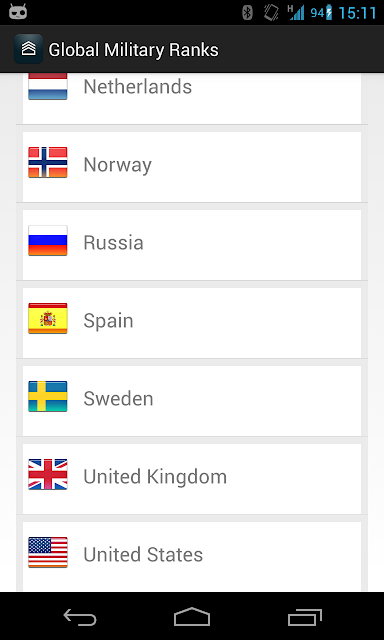The height and width of the screenshot is (640, 384).
Task: Tap the CyanogenMod notification icon in status bar
Action: pos(18,12)
